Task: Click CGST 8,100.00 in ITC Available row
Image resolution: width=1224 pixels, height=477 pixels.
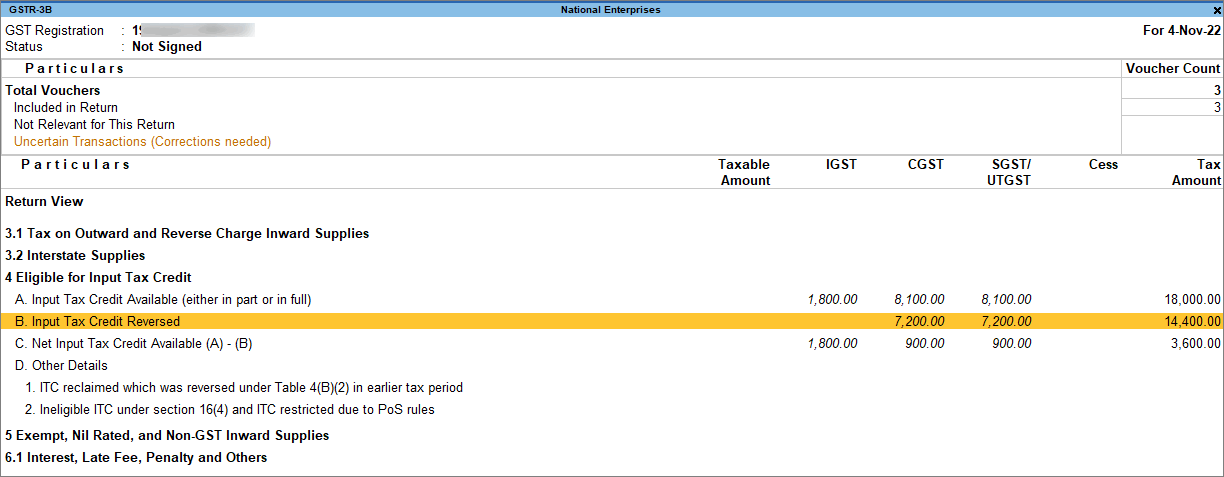Action: click(x=919, y=300)
